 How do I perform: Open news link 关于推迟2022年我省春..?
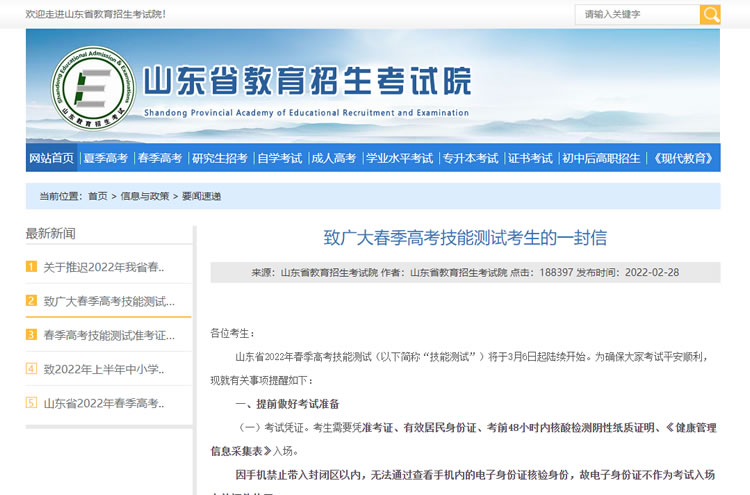(x=104, y=267)
